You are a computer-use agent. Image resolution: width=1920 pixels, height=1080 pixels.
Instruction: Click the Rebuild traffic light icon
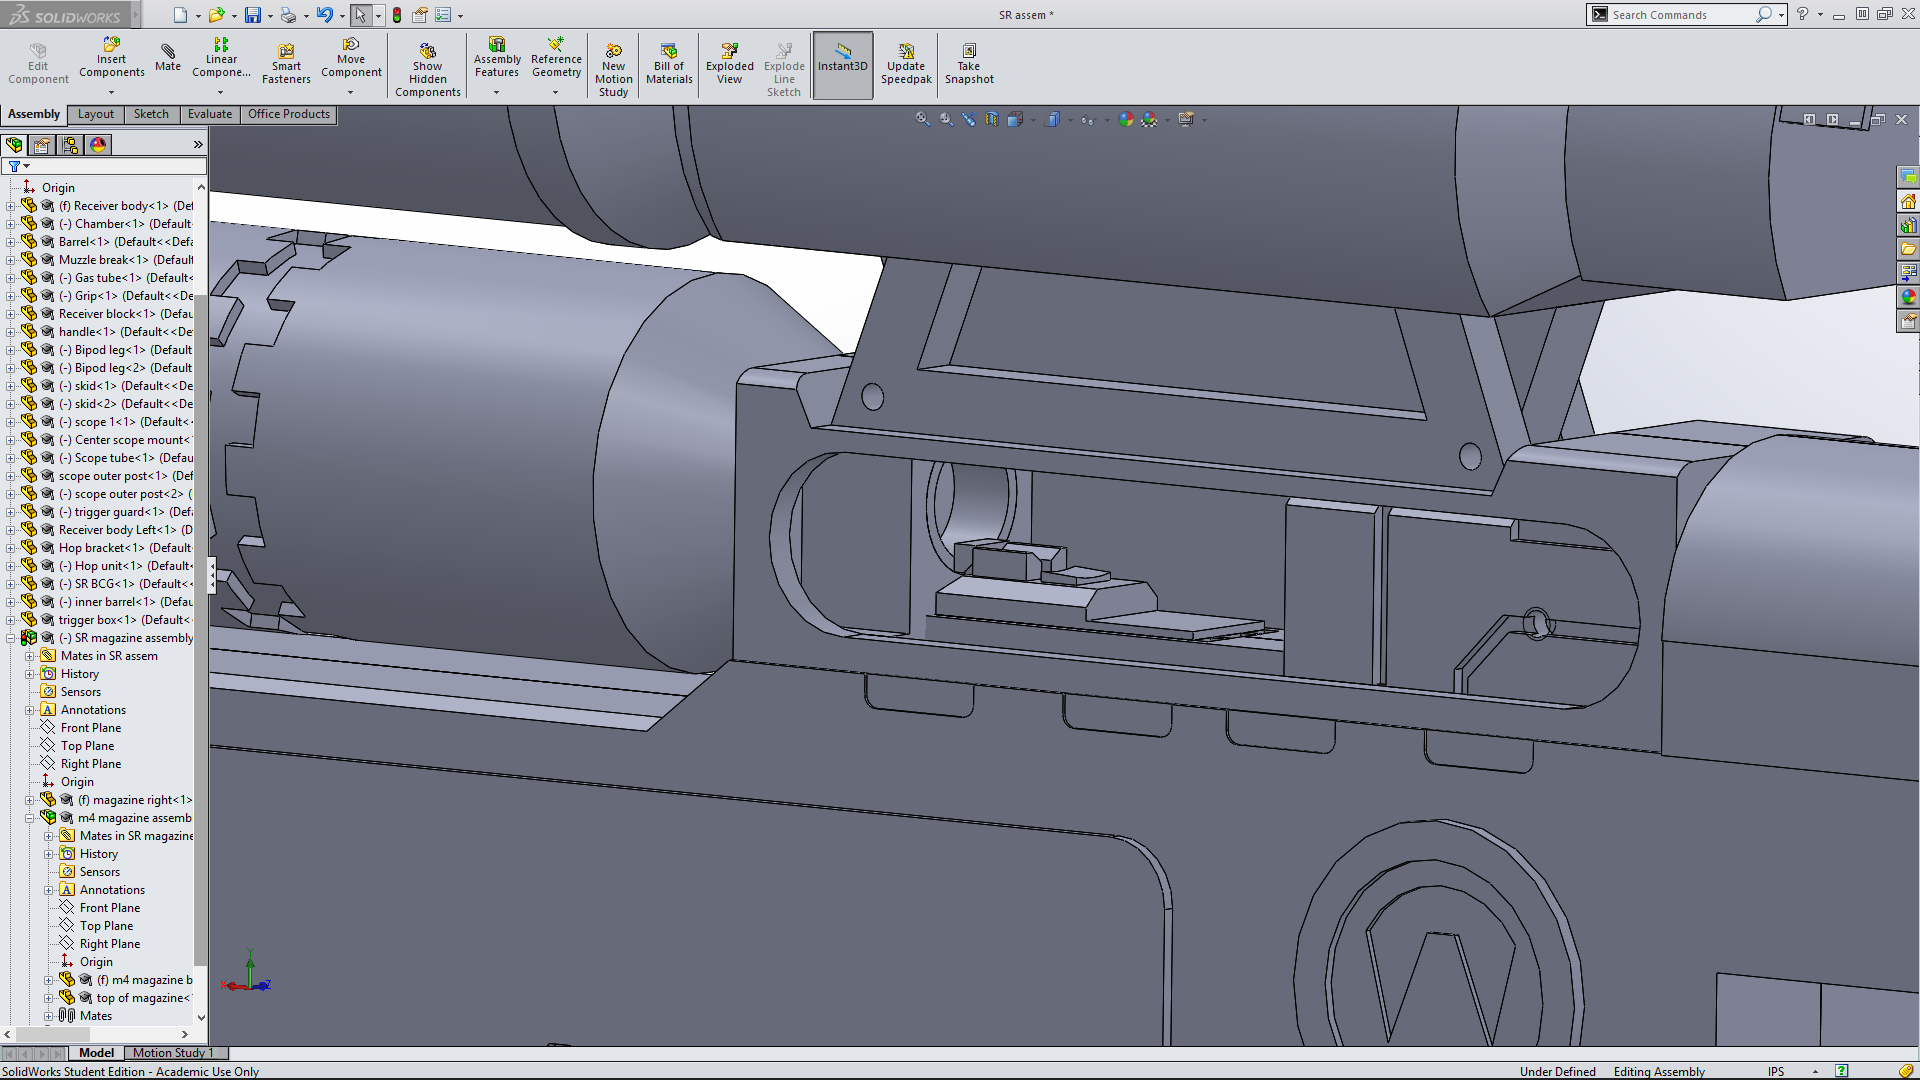click(397, 15)
